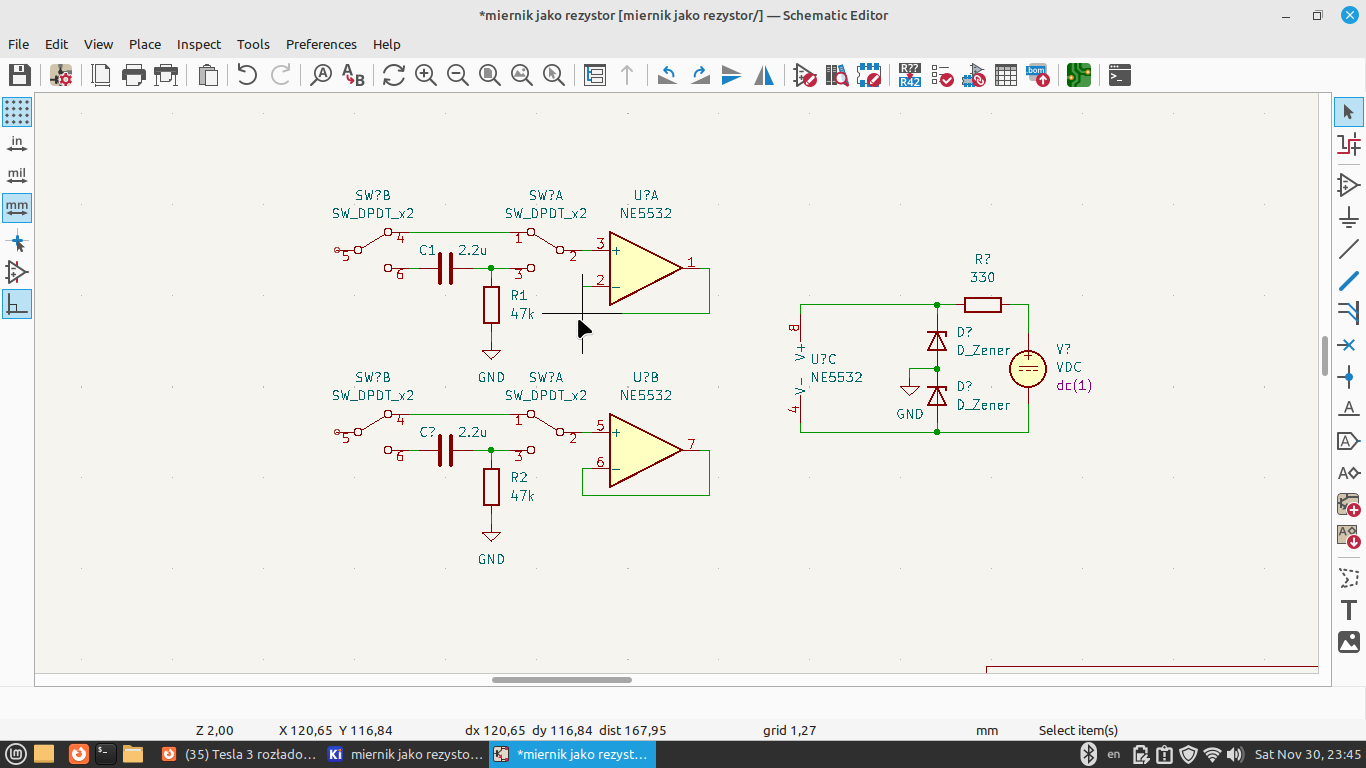
Task: Open footprint assignment tool
Action: 974,75
